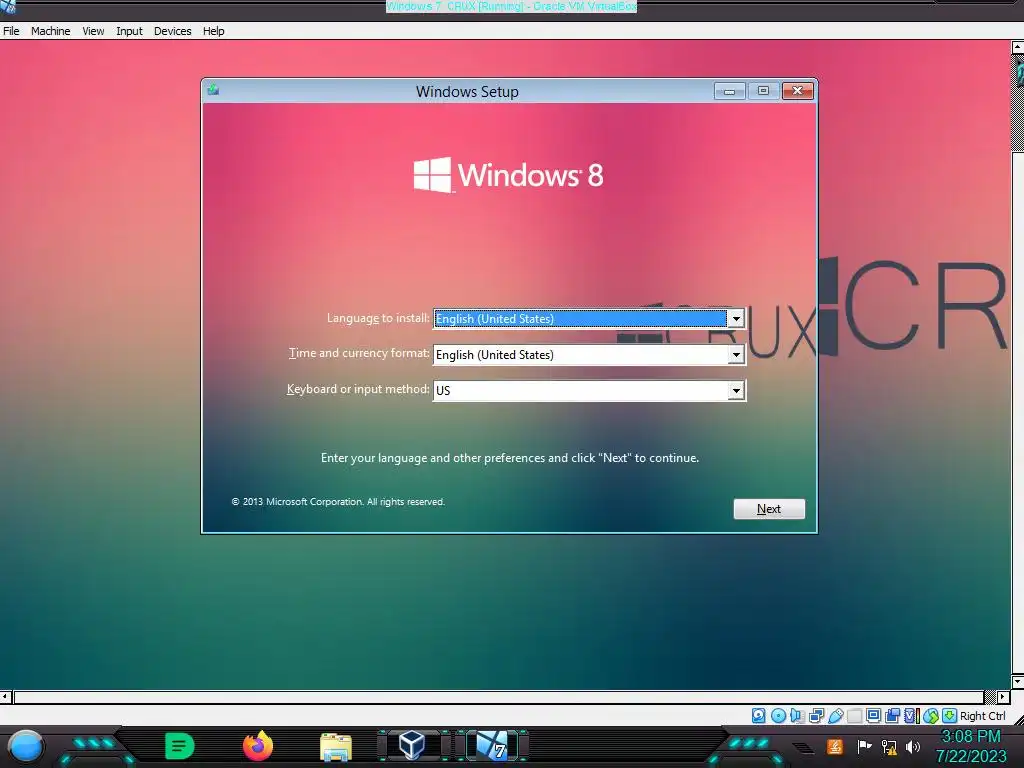Open the View menu
This screenshot has width=1024, height=768.
93,31
